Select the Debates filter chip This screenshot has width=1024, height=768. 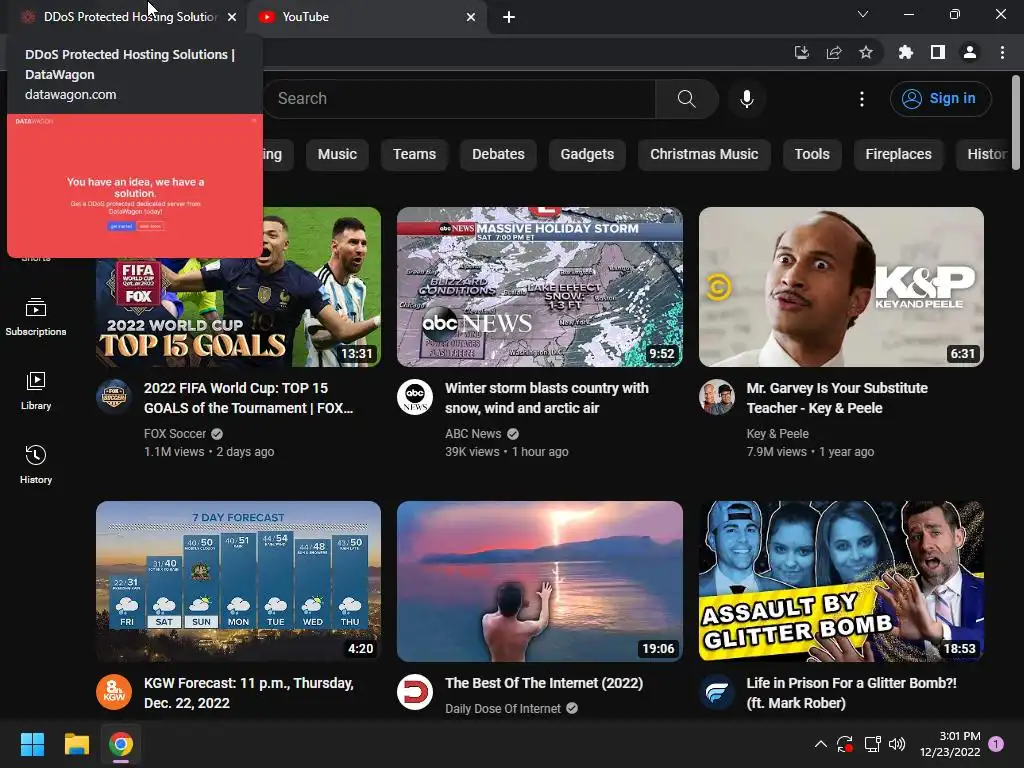click(x=498, y=155)
